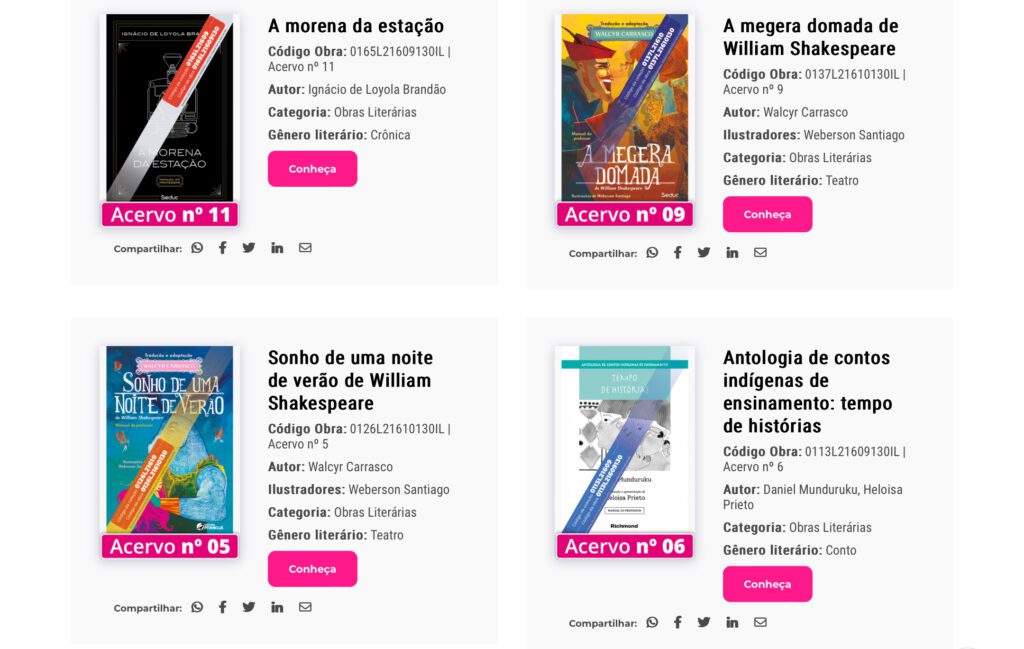The image size is (1024, 649).
Task: Share A megera domada on LinkedIn
Action: click(732, 253)
